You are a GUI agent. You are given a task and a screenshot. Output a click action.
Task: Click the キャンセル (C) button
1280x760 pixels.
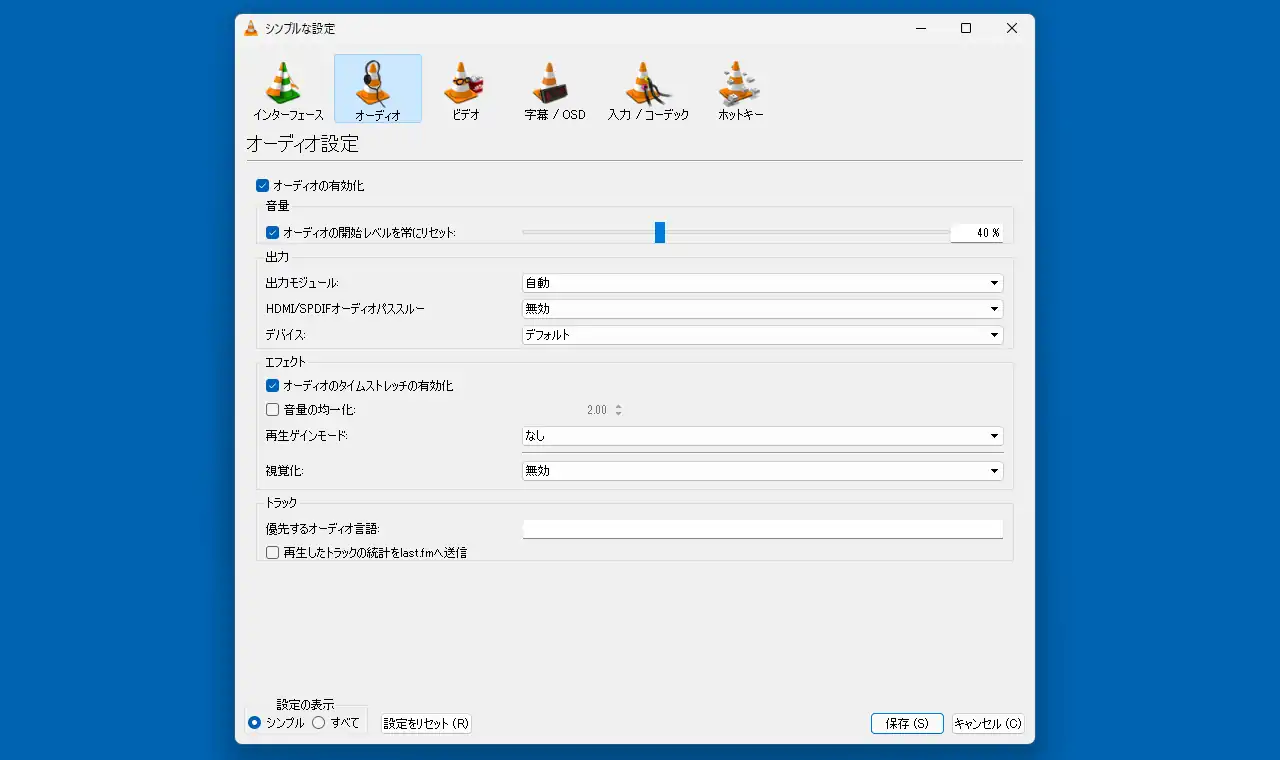pyautogui.click(x=988, y=723)
